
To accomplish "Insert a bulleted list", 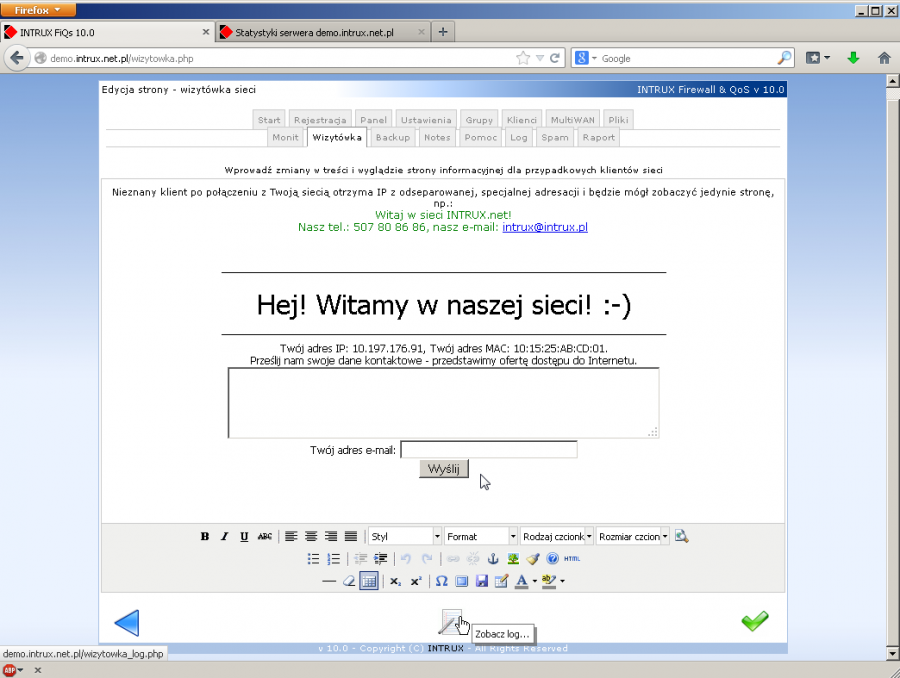I will [313, 559].
